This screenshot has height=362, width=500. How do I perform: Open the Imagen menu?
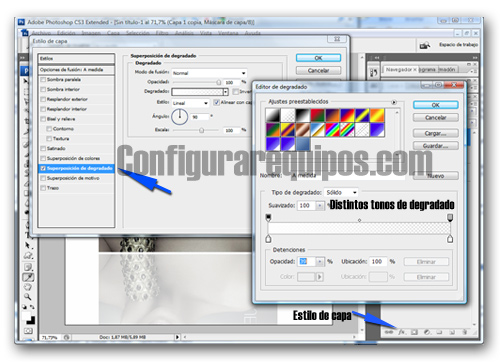[91, 33]
